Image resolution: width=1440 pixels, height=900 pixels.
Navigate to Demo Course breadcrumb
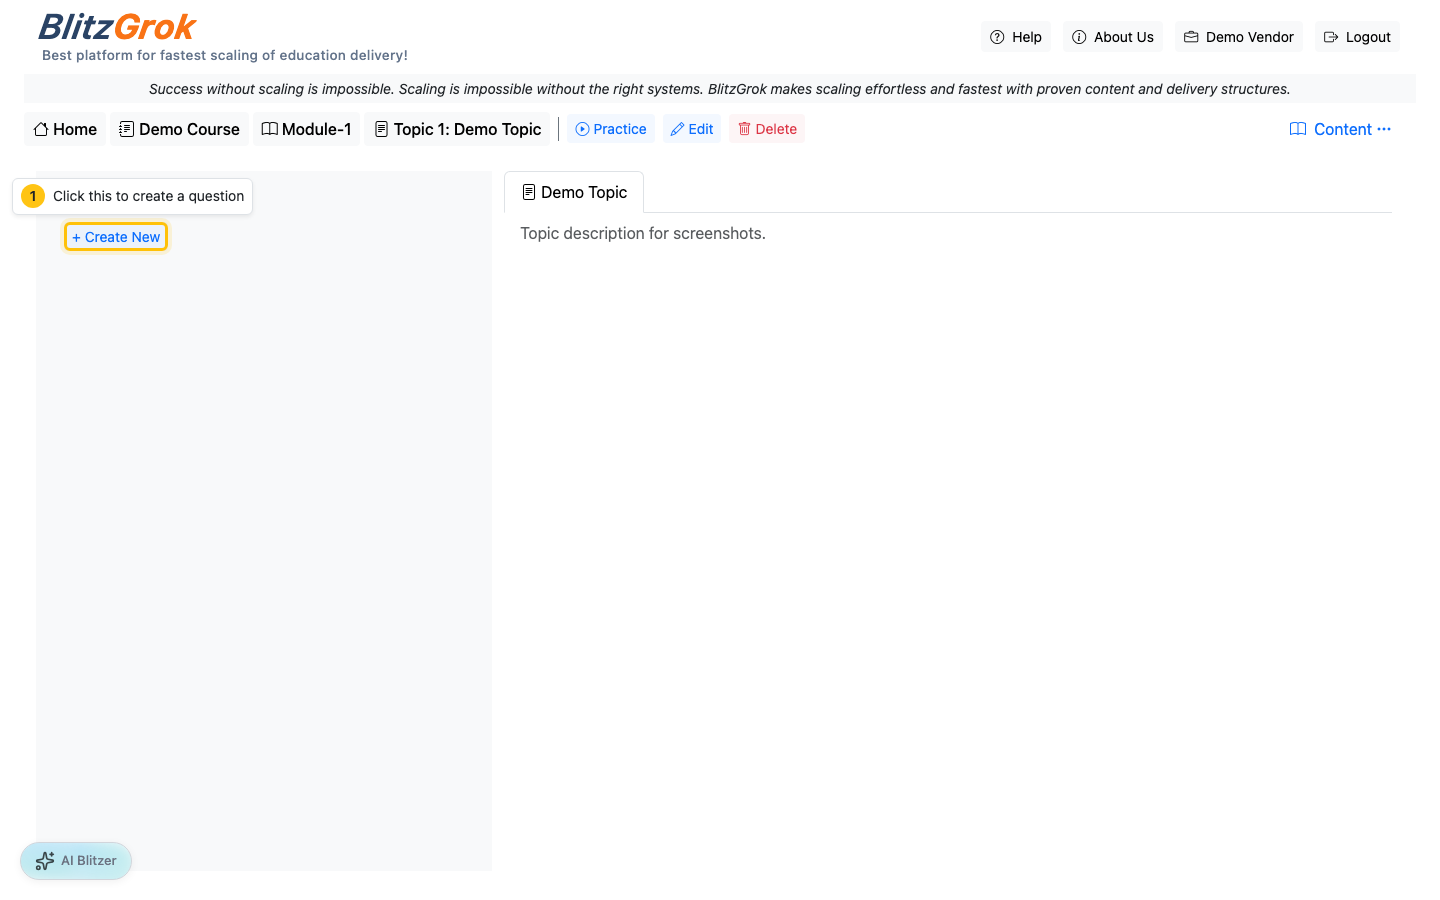tap(179, 129)
